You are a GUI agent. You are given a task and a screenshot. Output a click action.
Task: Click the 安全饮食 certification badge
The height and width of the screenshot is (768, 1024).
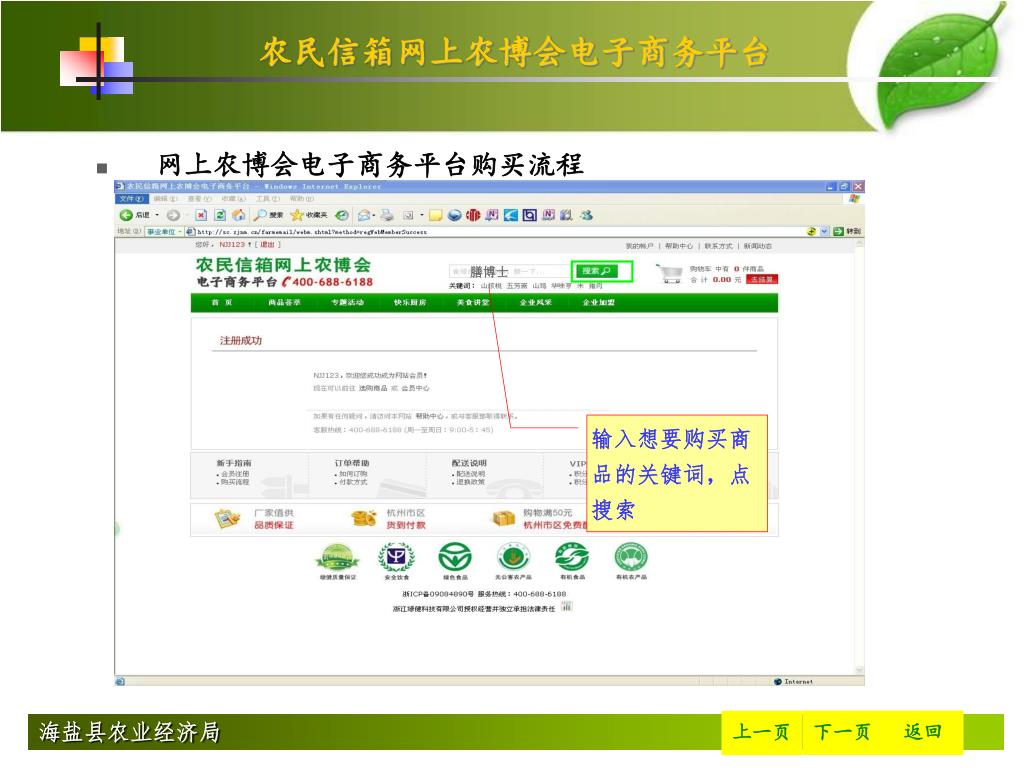(396, 558)
